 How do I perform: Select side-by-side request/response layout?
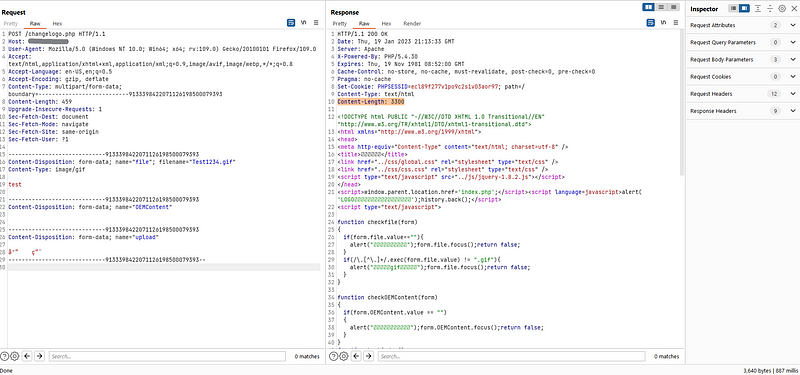tap(648, 7)
